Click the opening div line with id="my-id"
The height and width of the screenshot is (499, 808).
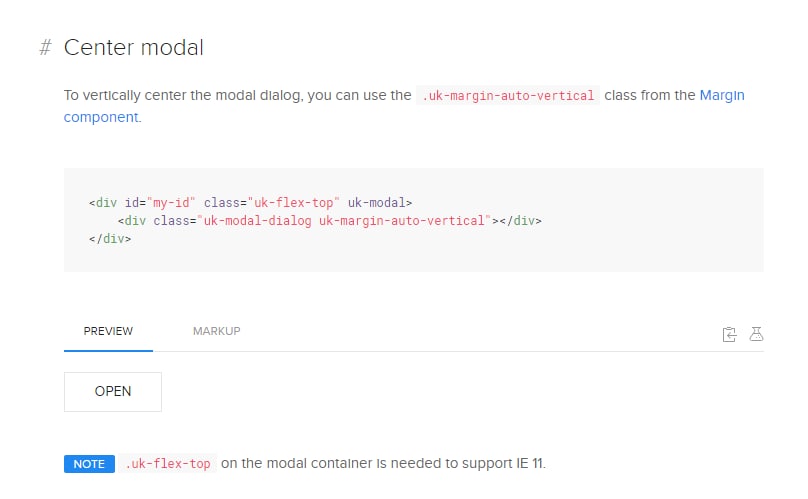coord(250,202)
